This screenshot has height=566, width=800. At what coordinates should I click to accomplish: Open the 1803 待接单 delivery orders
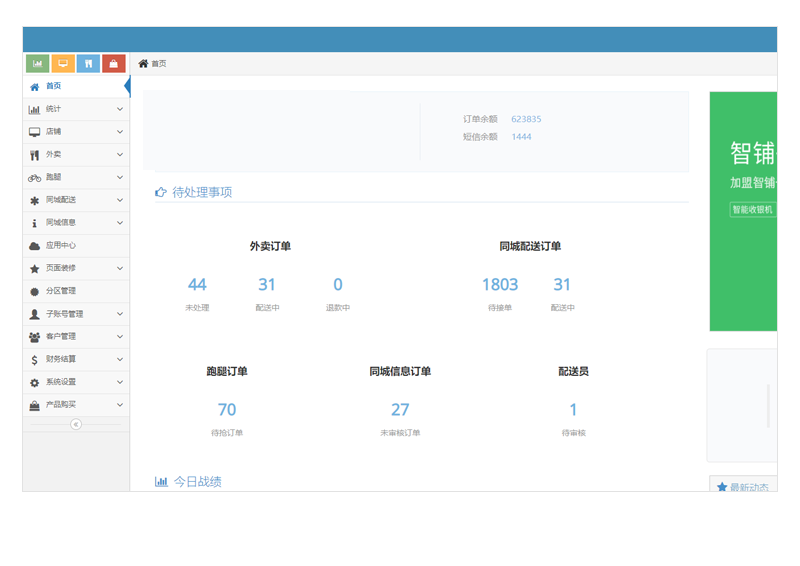500,284
